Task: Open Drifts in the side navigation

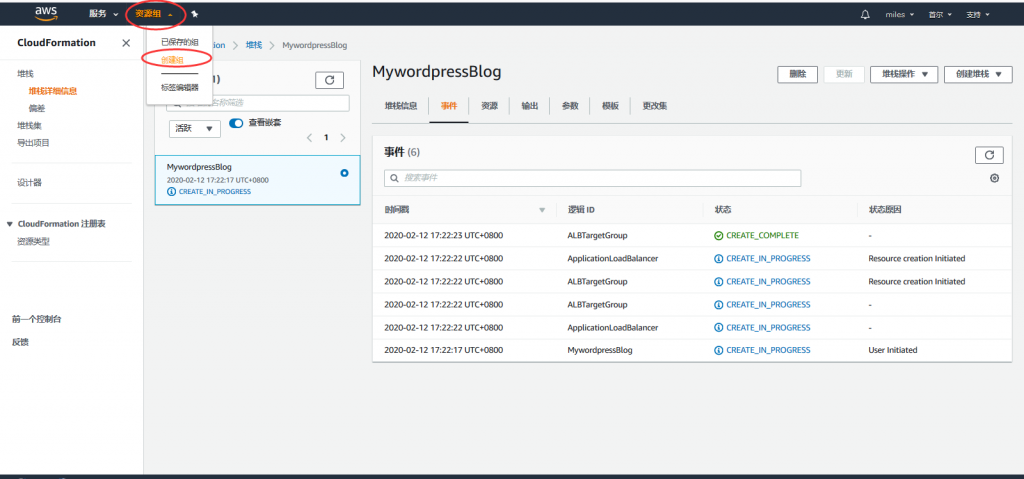Action: (37, 108)
